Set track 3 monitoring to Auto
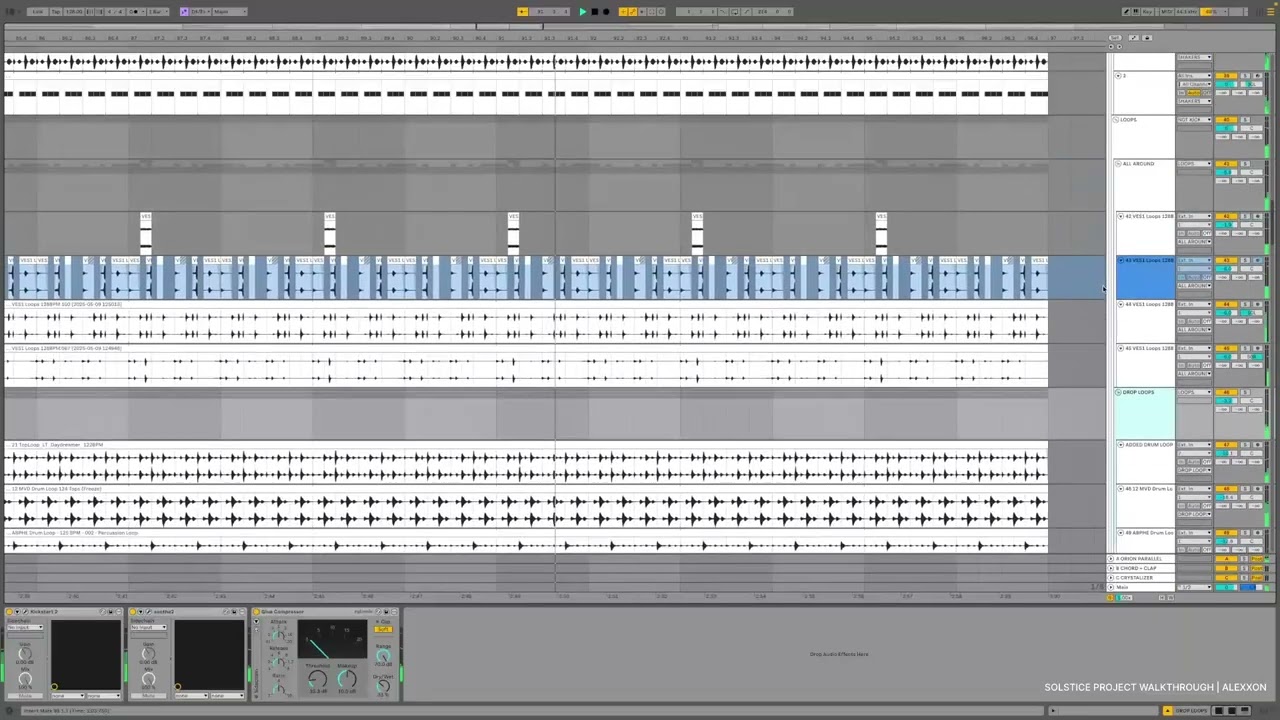The height and width of the screenshot is (720, 1280). pos(1194,93)
